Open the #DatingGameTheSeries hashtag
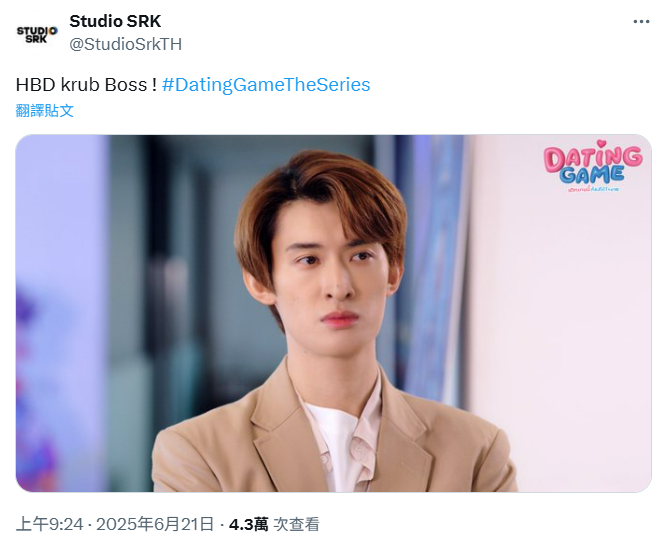This screenshot has width=665, height=545. pos(266,84)
